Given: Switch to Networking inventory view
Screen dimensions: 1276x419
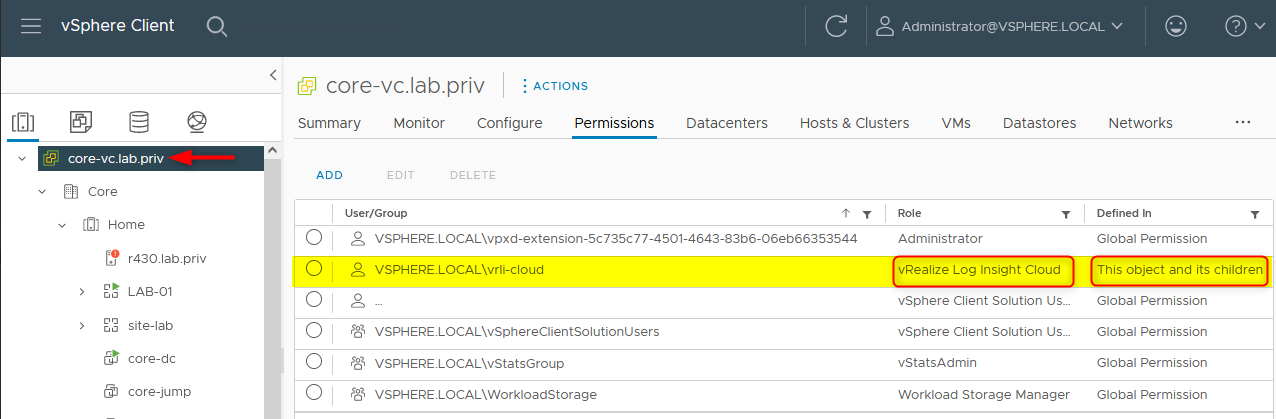Looking at the screenshot, I should [197, 122].
